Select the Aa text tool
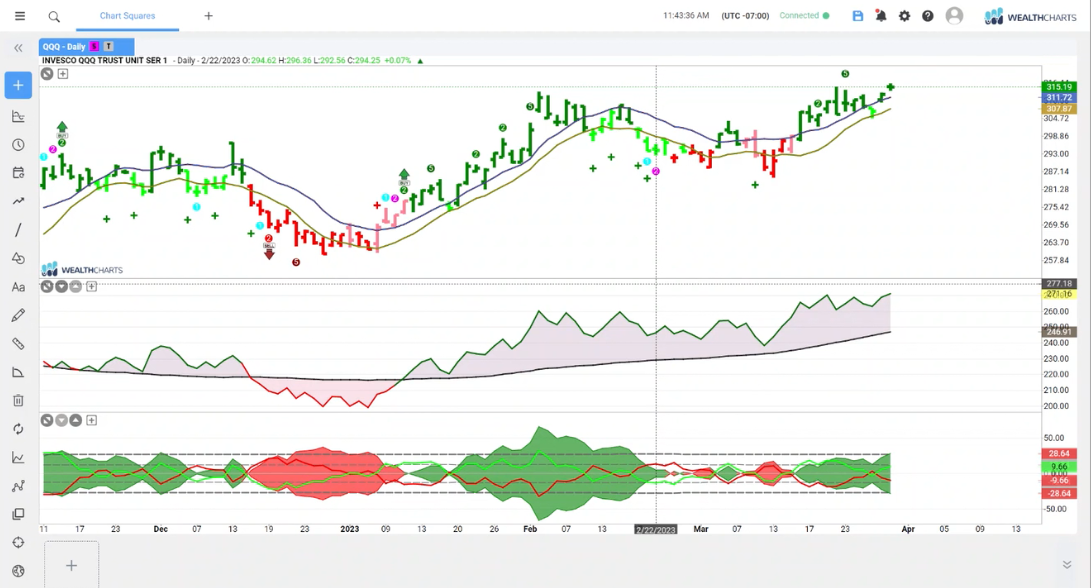Screen dimensions: 1091x588 [x=18, y=287]
